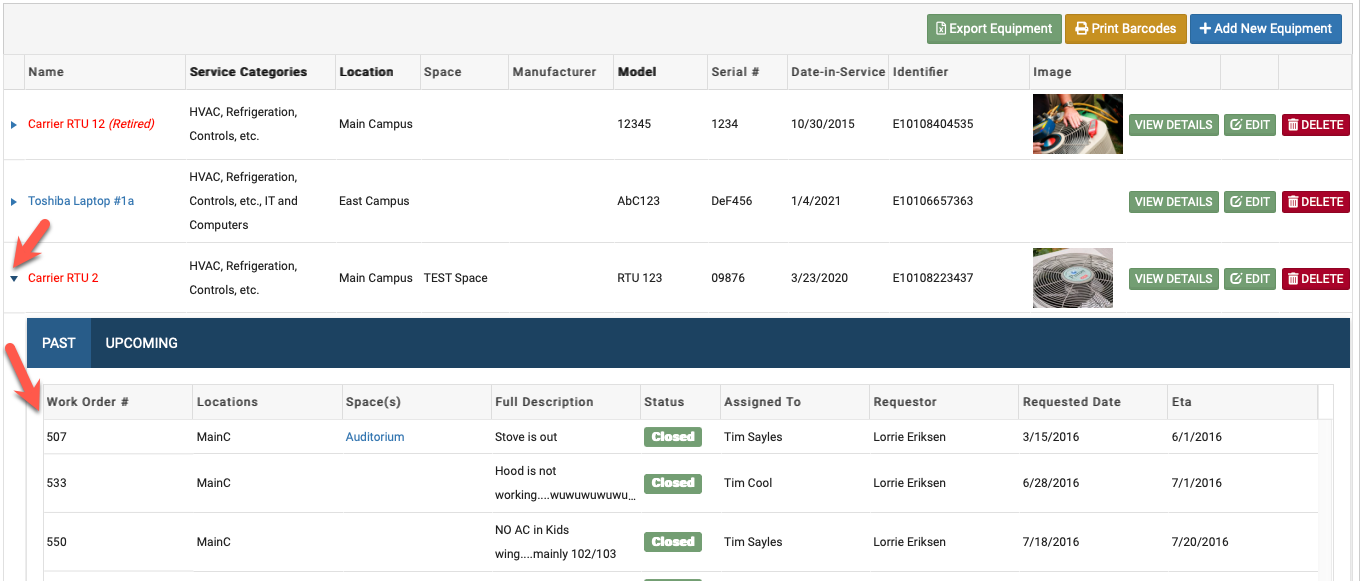Viewport: 1369px width, 581px height.
Task: Expand the Carrier RTU 12 row
Action: click(14, 125)
